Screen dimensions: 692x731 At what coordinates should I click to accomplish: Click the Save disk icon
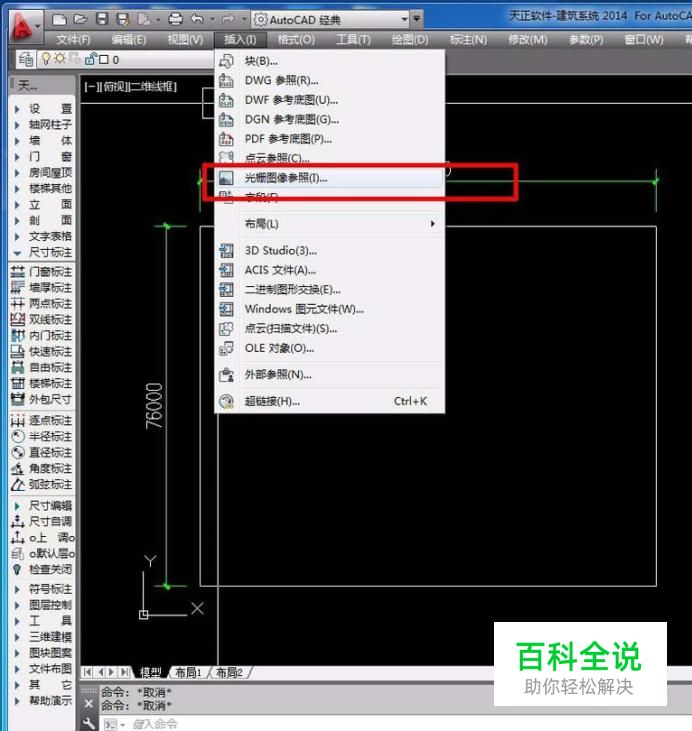[x=102, y=19]
